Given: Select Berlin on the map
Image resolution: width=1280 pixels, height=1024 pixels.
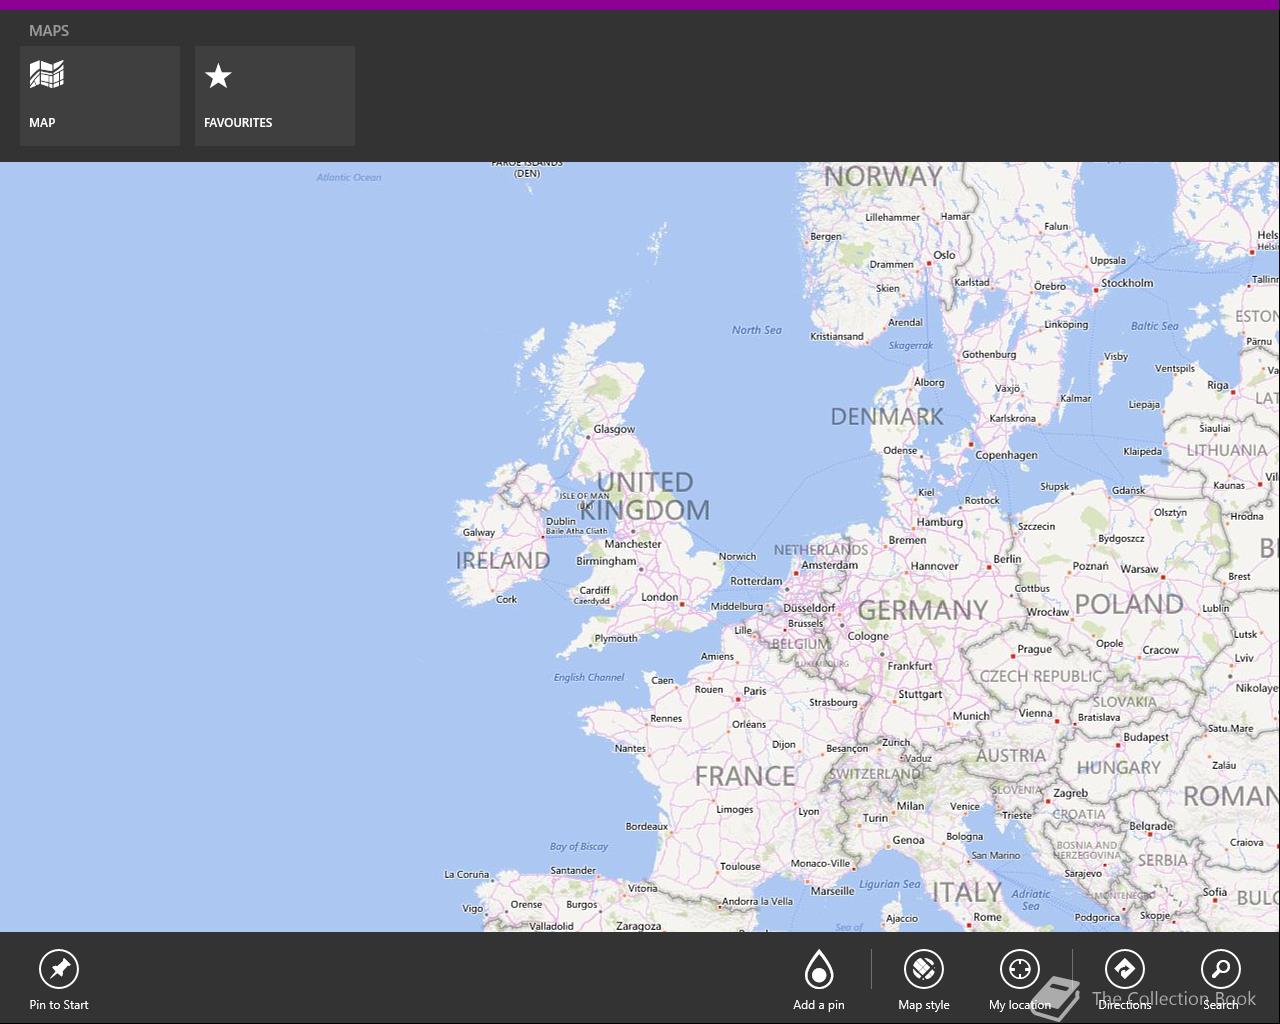Looking at the screenshot, I should pos(1008,559).
